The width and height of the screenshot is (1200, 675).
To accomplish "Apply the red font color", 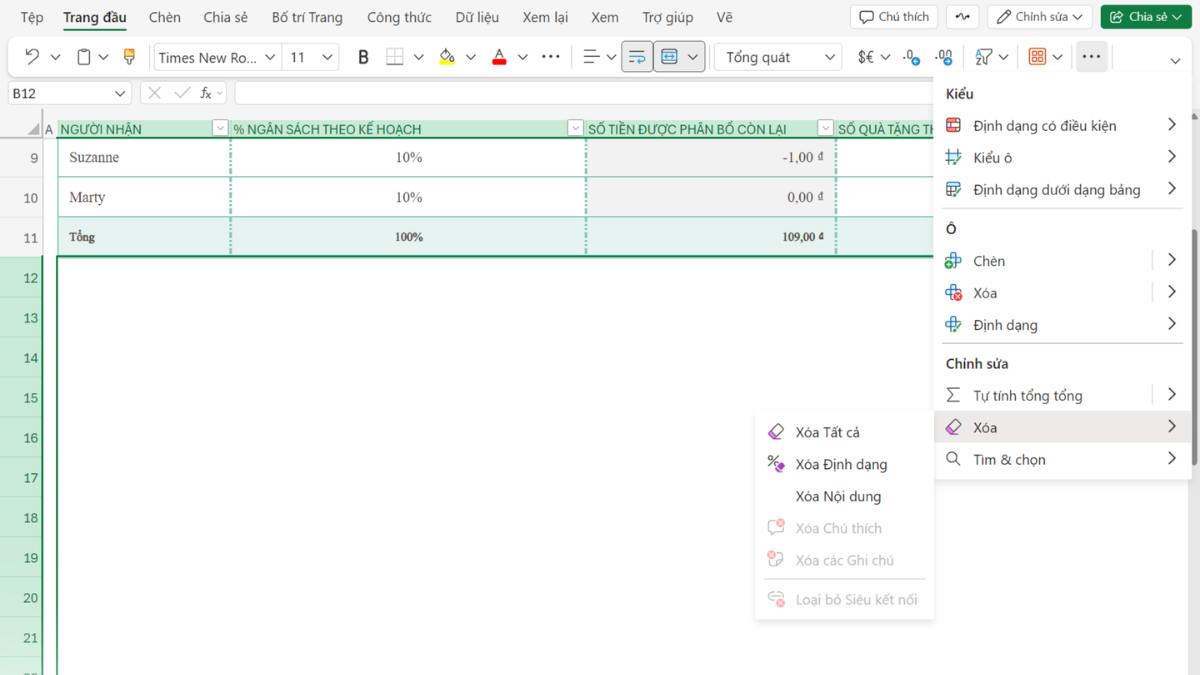I will (499, 57).
